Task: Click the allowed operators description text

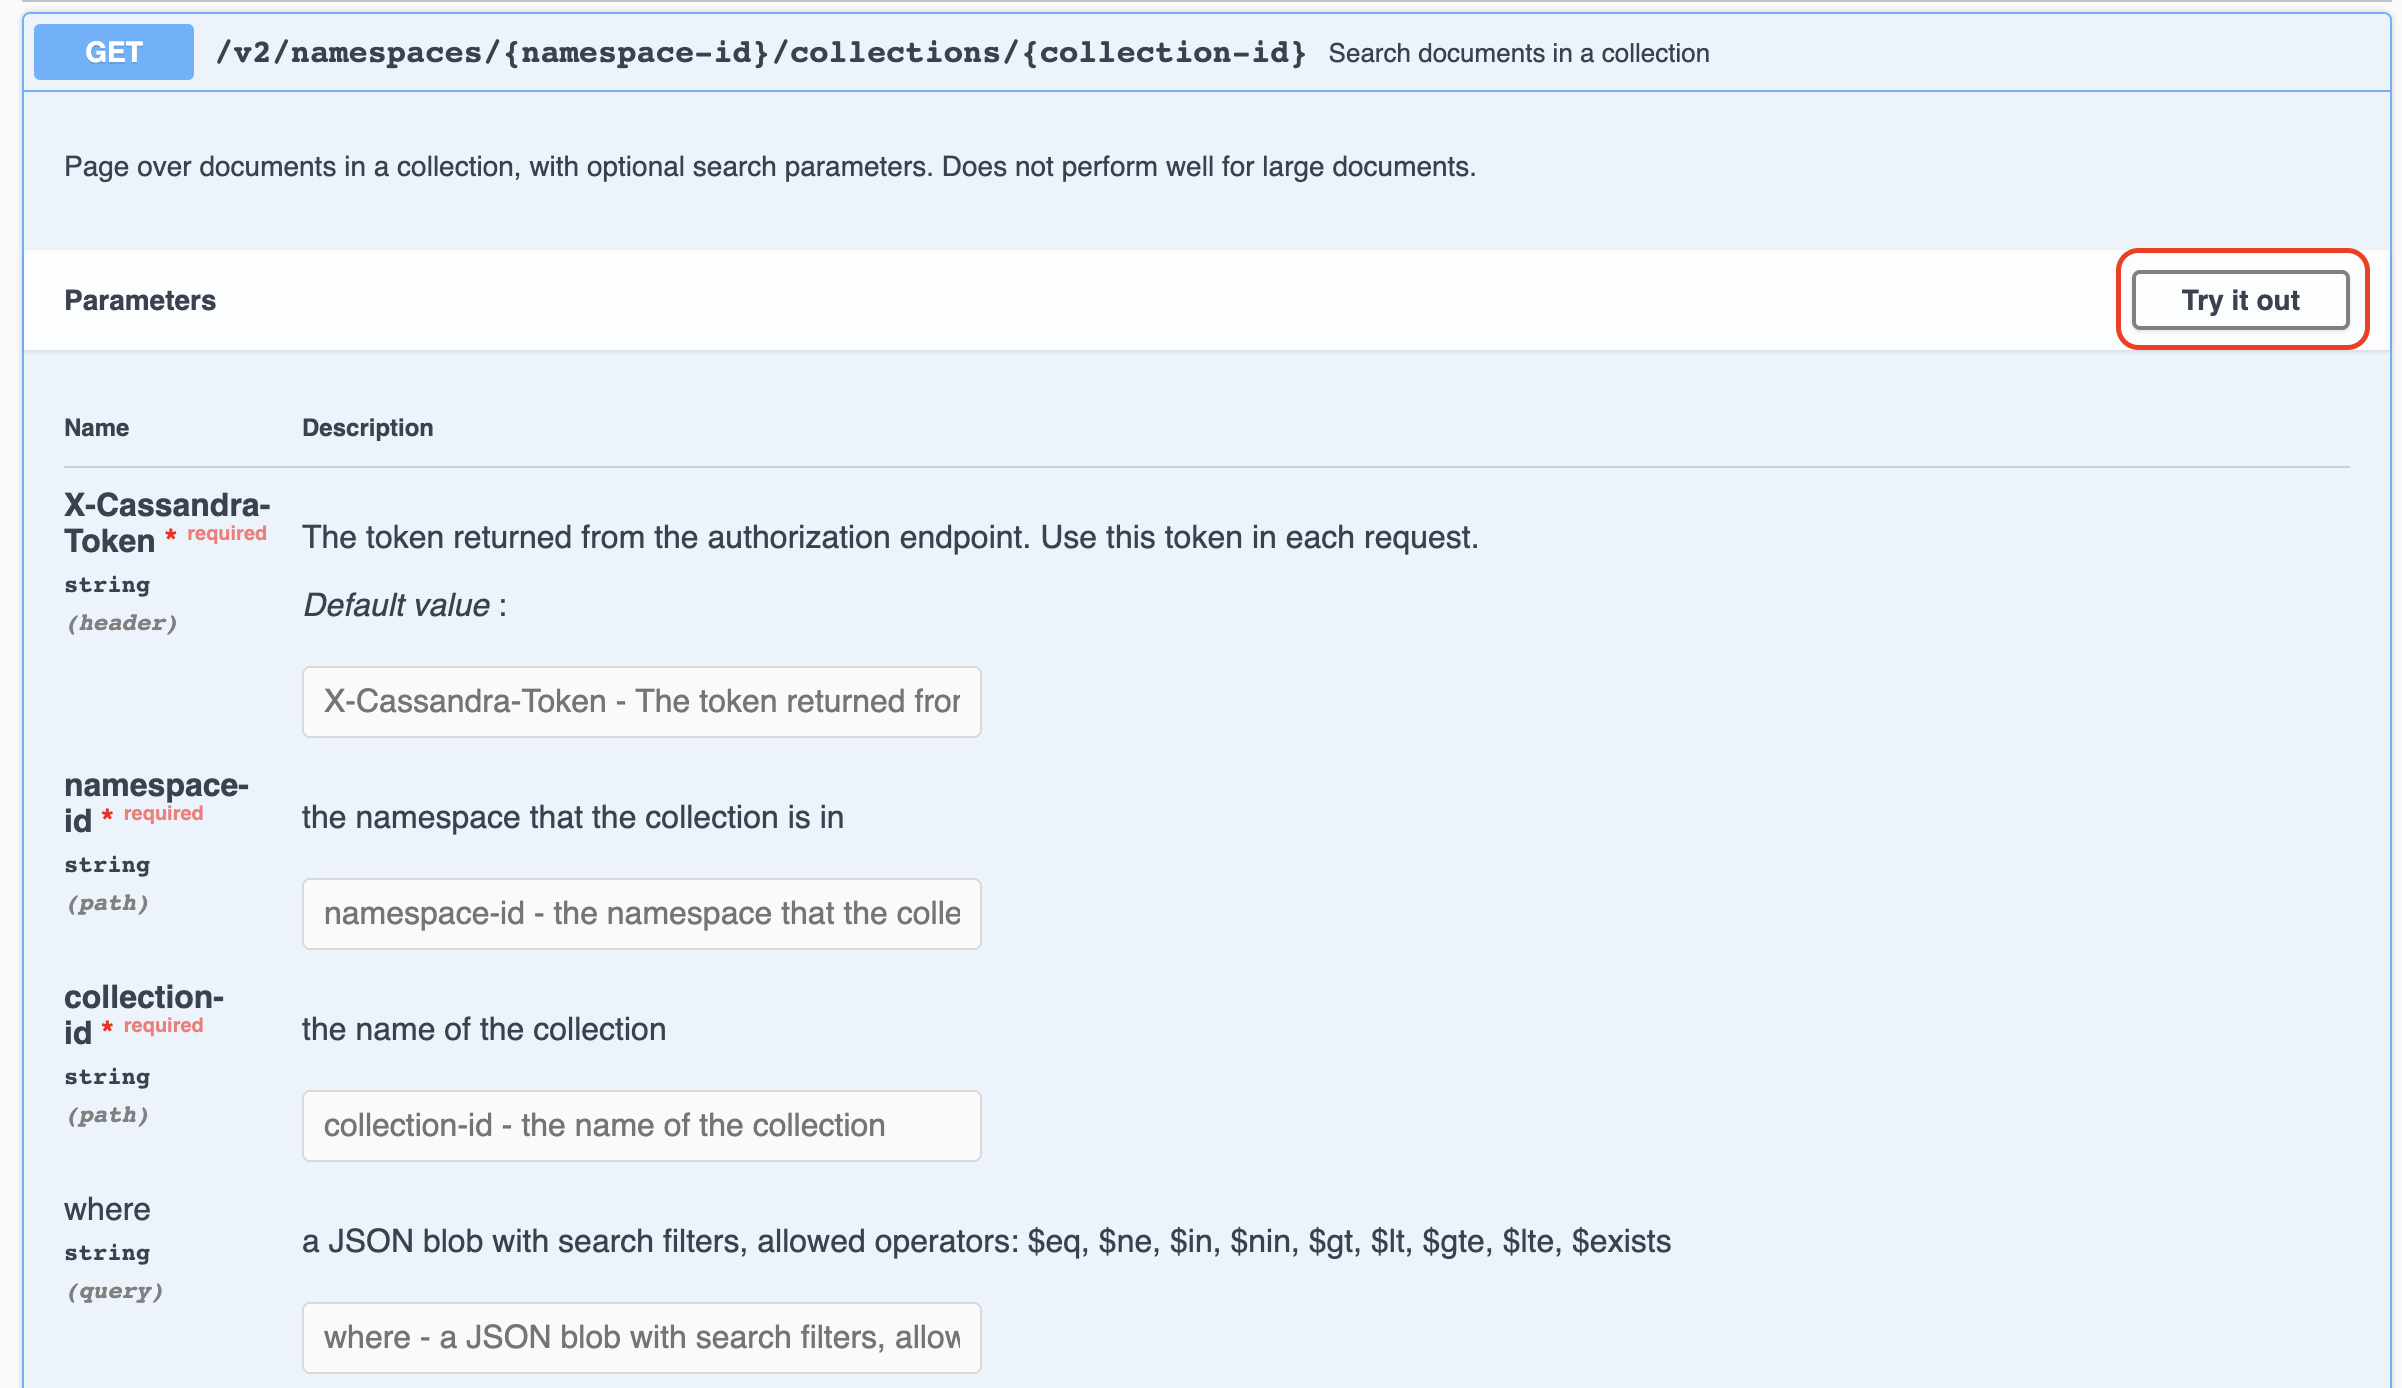Action: pos(985,1242)
